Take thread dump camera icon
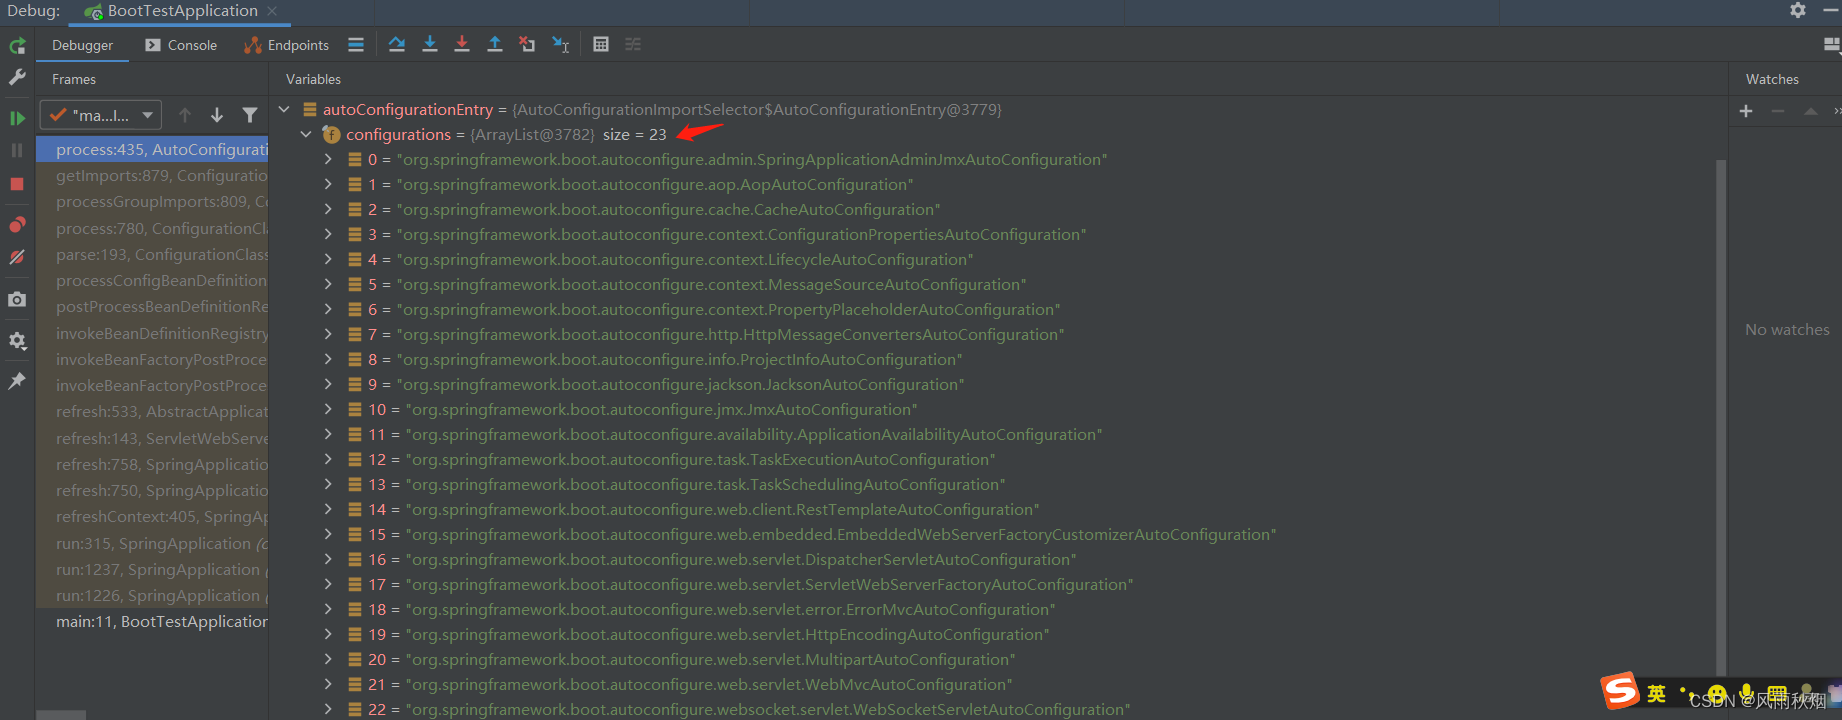 coord(17,299)
